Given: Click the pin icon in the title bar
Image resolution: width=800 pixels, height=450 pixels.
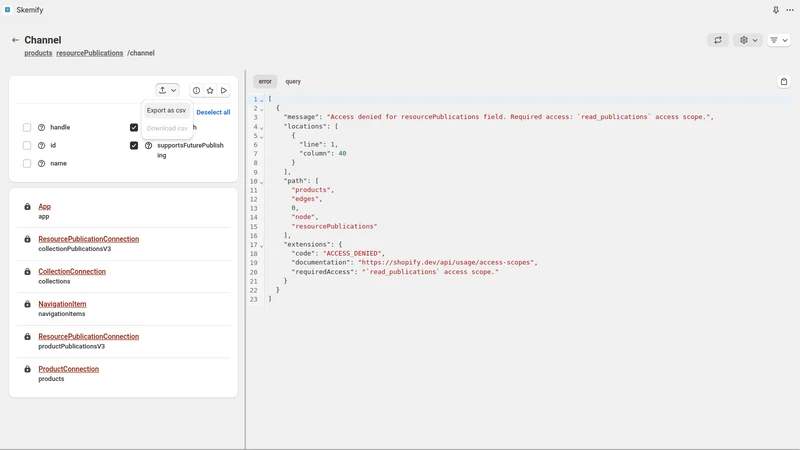Looking at the screenshot, I should coord(776,10).
